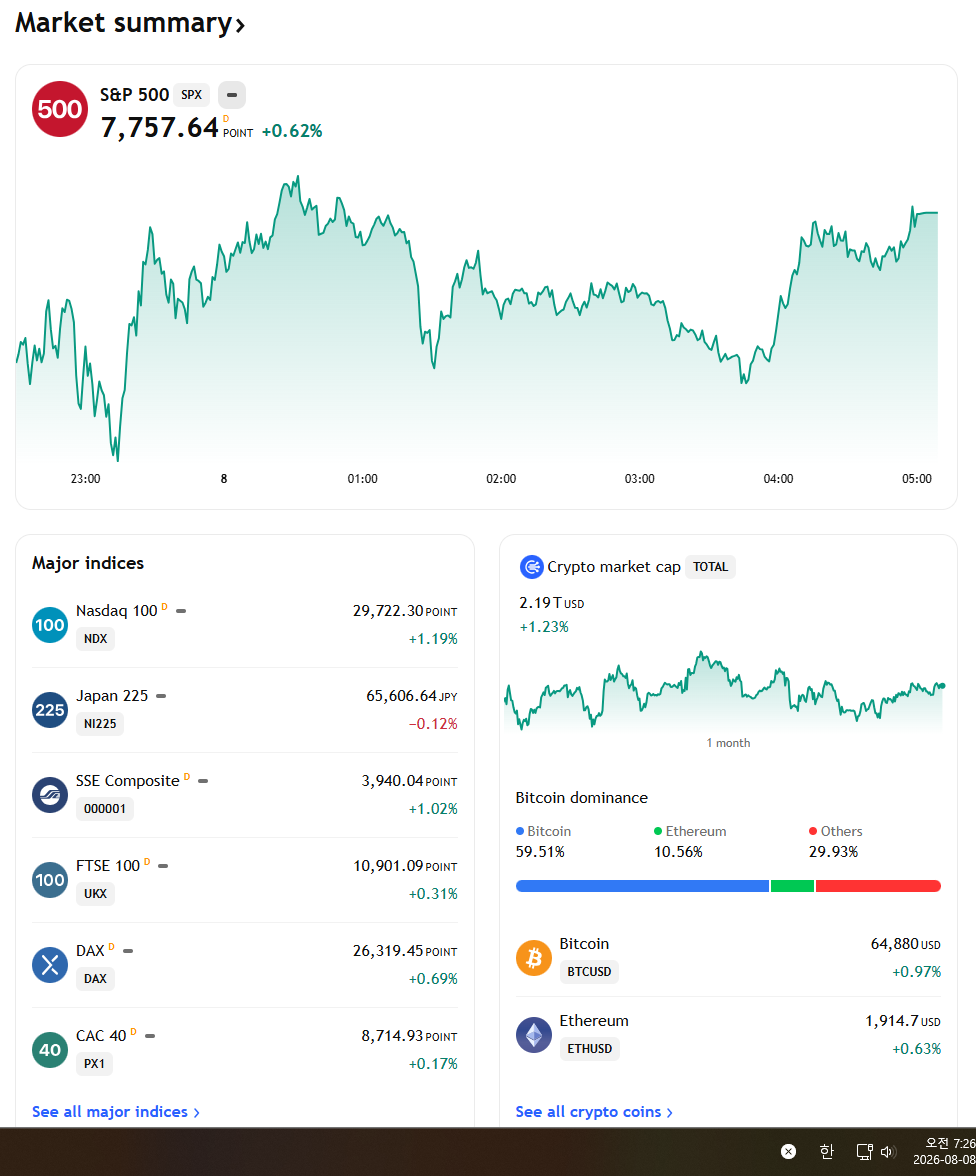Viewport: 976px width, 1176px height.
Task: Open the Ethereum coin name link
Action: pyautogui.click(x=594, y=1021)
